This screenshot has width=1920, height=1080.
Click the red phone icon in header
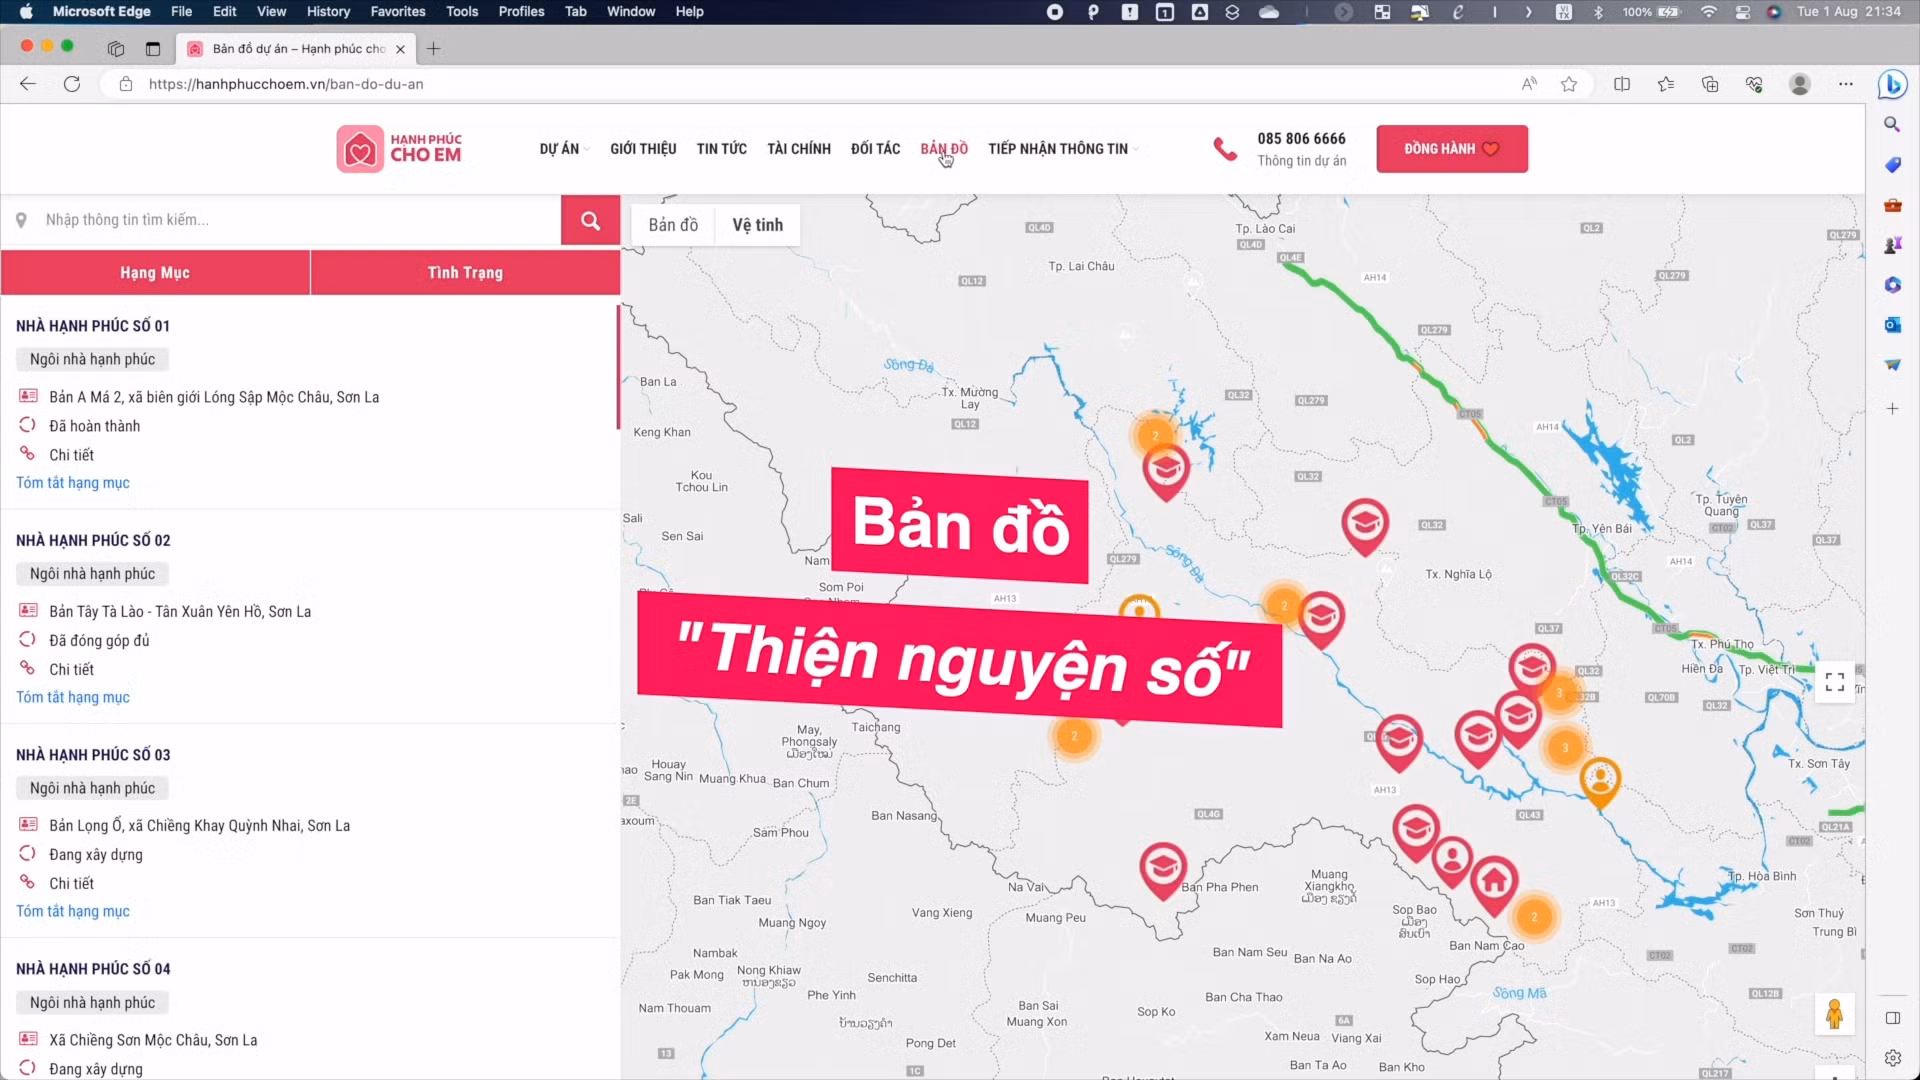(1225, 149)
